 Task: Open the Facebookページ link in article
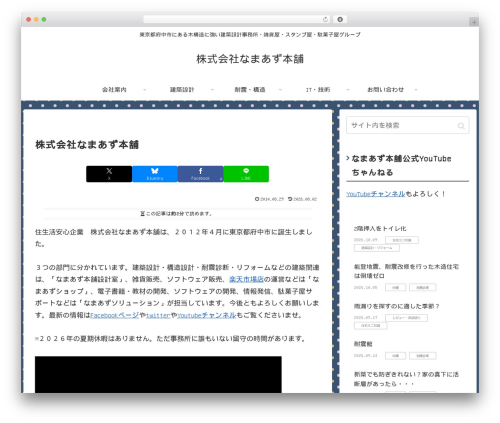click(x=115, y=315)
